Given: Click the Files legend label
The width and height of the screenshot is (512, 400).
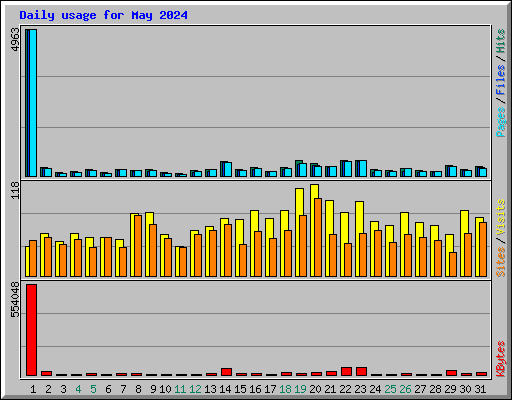Looking at the screenshot, I should (x=501, y=80).
